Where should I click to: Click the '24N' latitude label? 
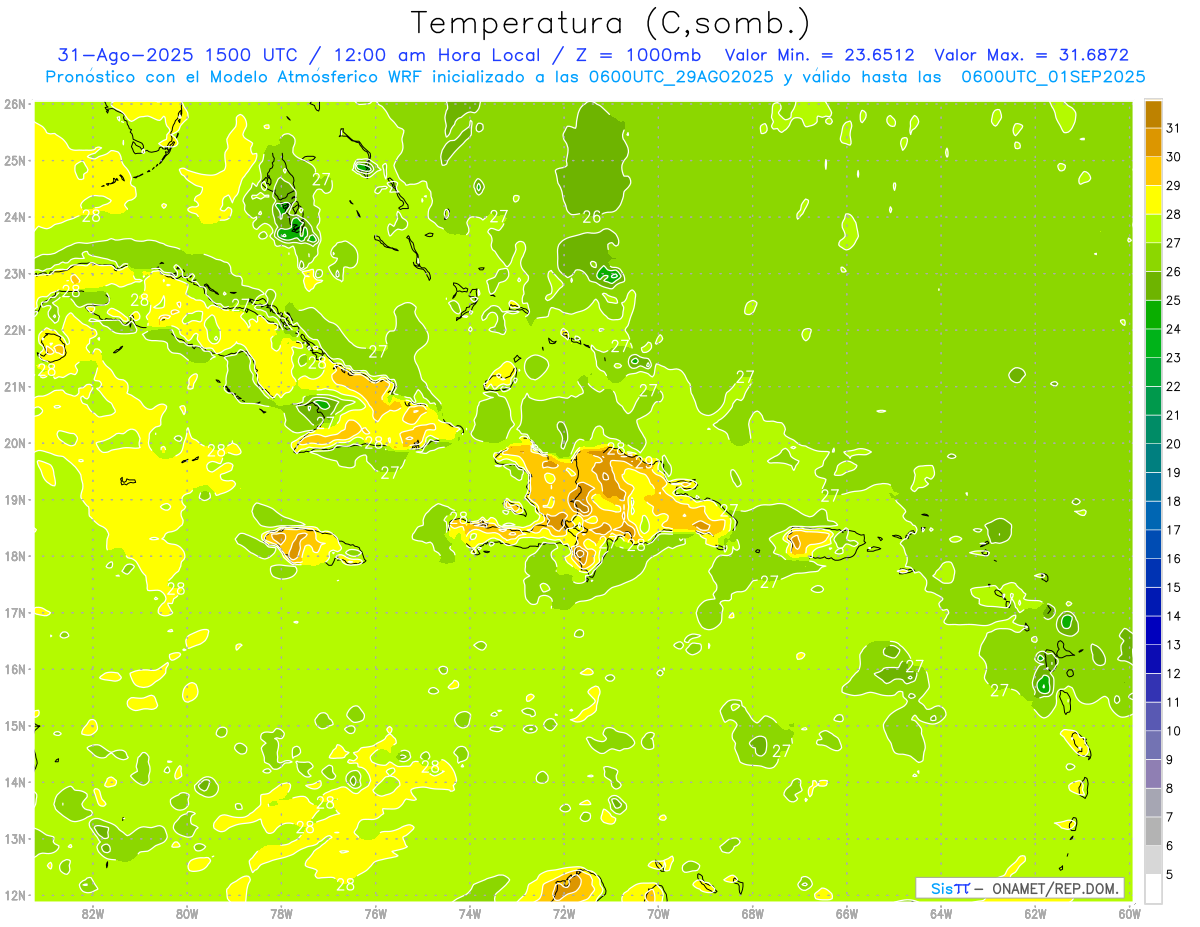tap(15, 217)
